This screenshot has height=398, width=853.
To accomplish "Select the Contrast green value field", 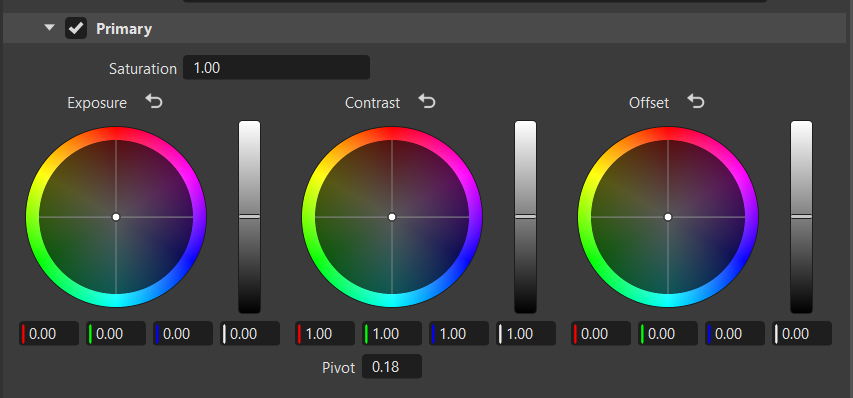I will [392, 333].
